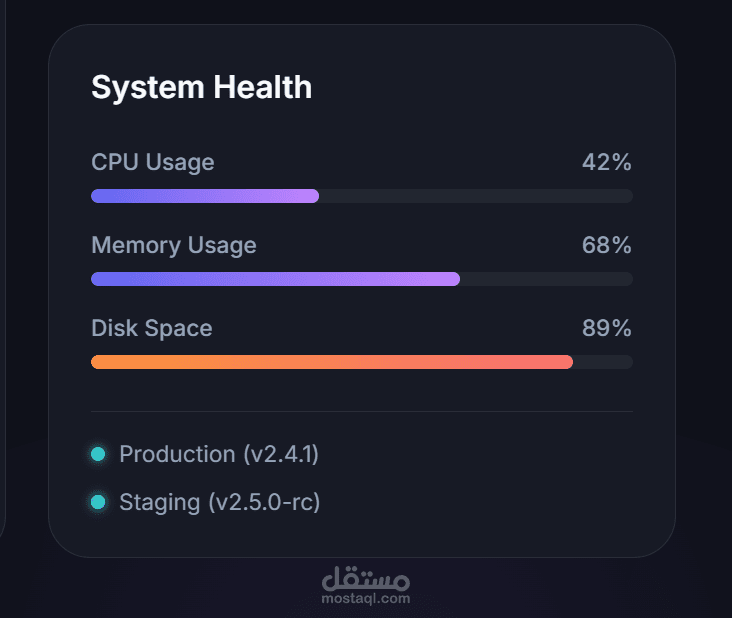732x618 pixels.
Task: Click the System Health heading
Action: point(201,87)
